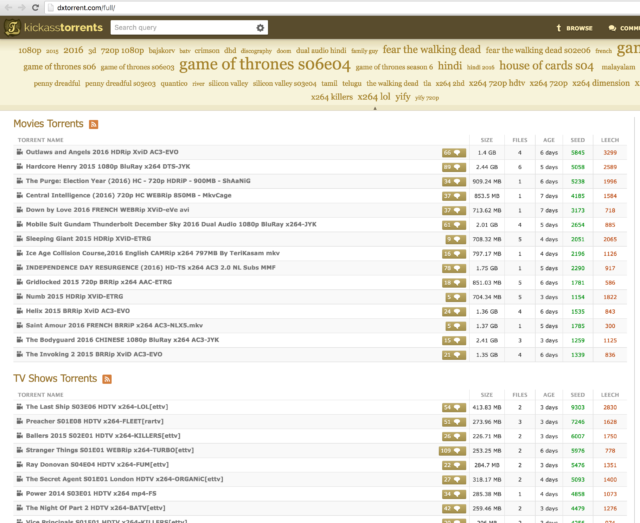
Task: Open Movies Torrents RSS feed icon
Action: coord(93,124)
